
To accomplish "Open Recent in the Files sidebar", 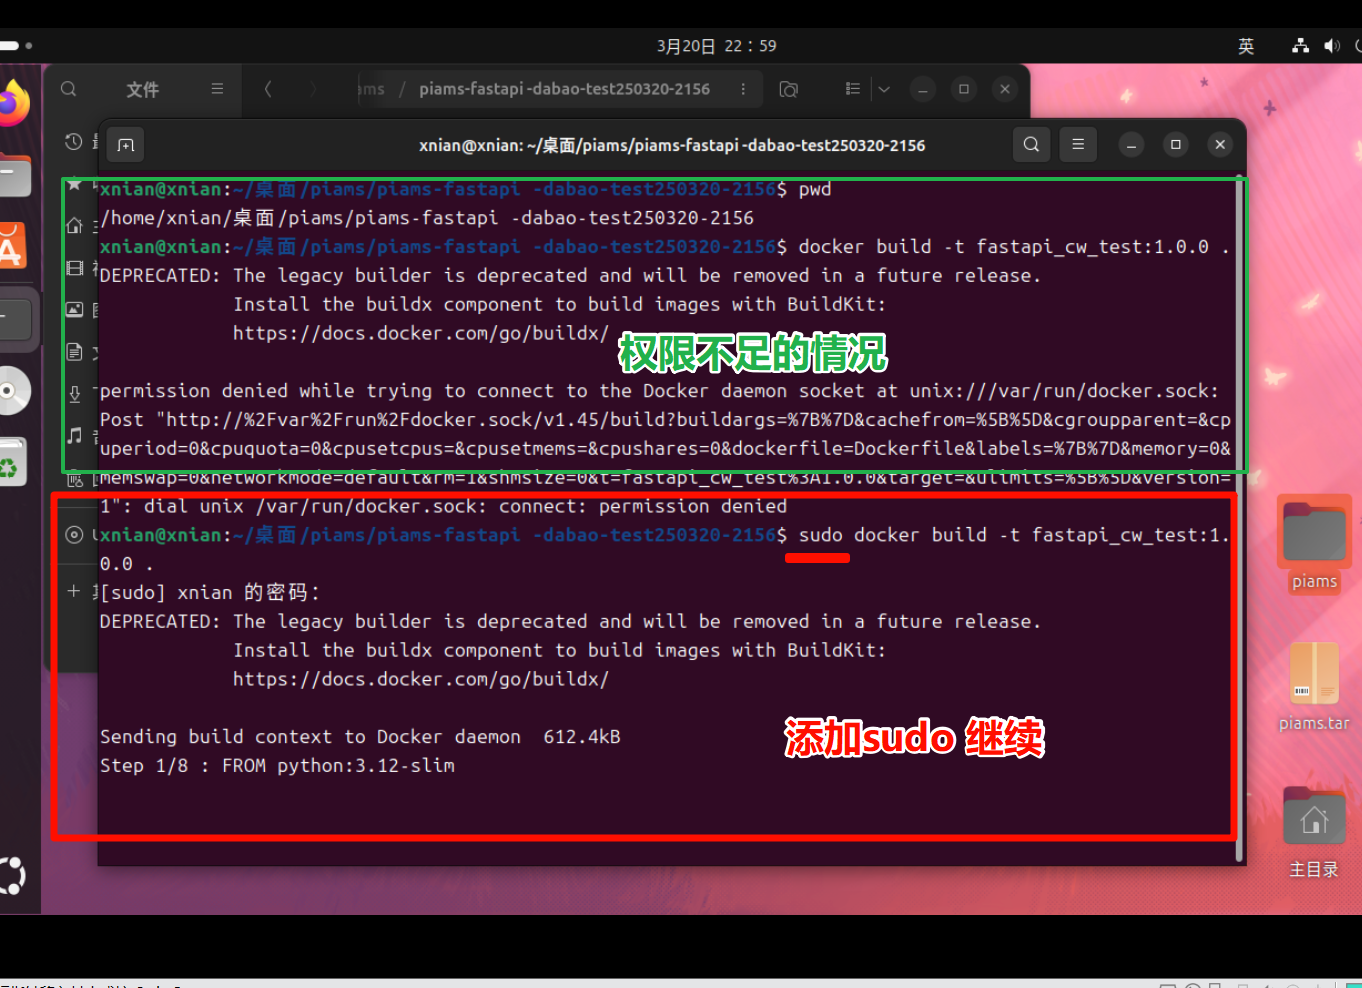I will 74,142.
